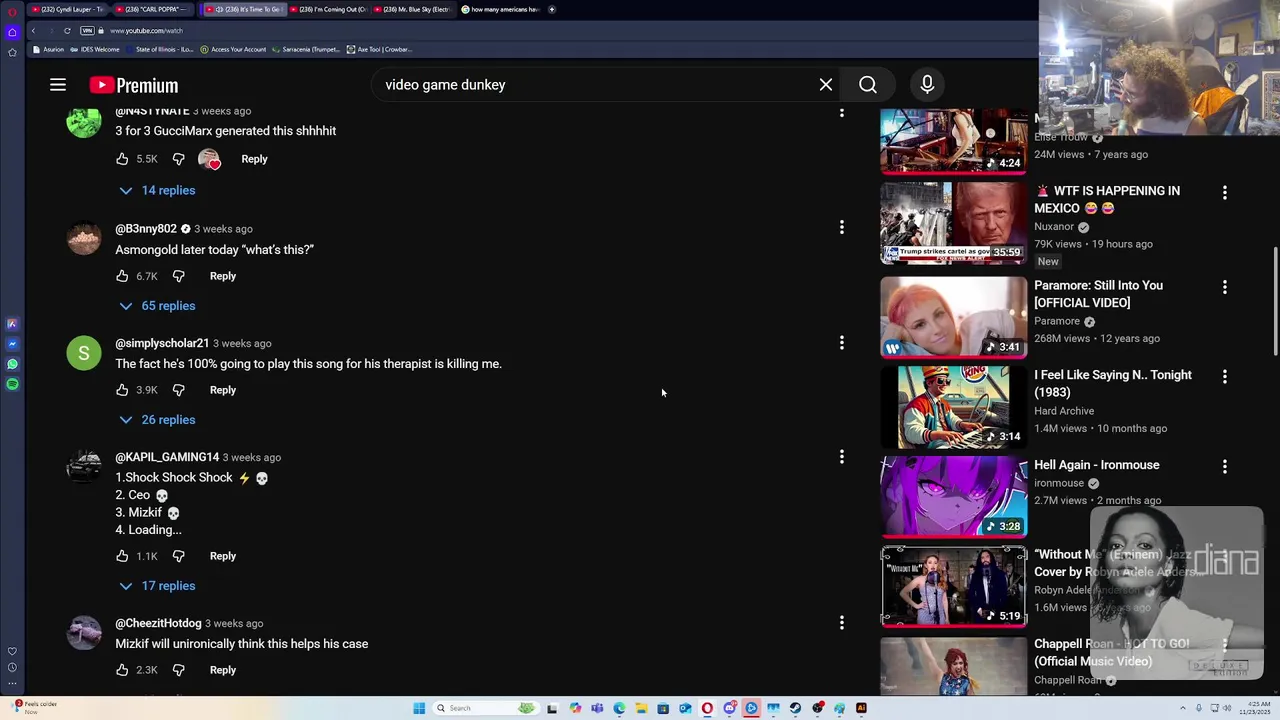
Task: Switch to the 'I'm Coming Out' browser tab
Action: 331,9
